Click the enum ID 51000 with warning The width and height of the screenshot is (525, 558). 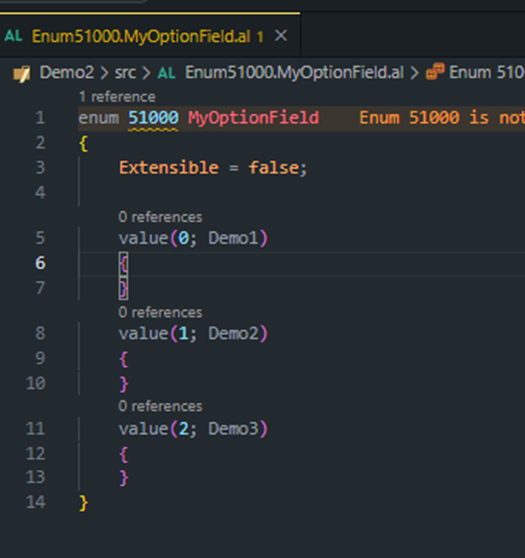tap(153, 118)
